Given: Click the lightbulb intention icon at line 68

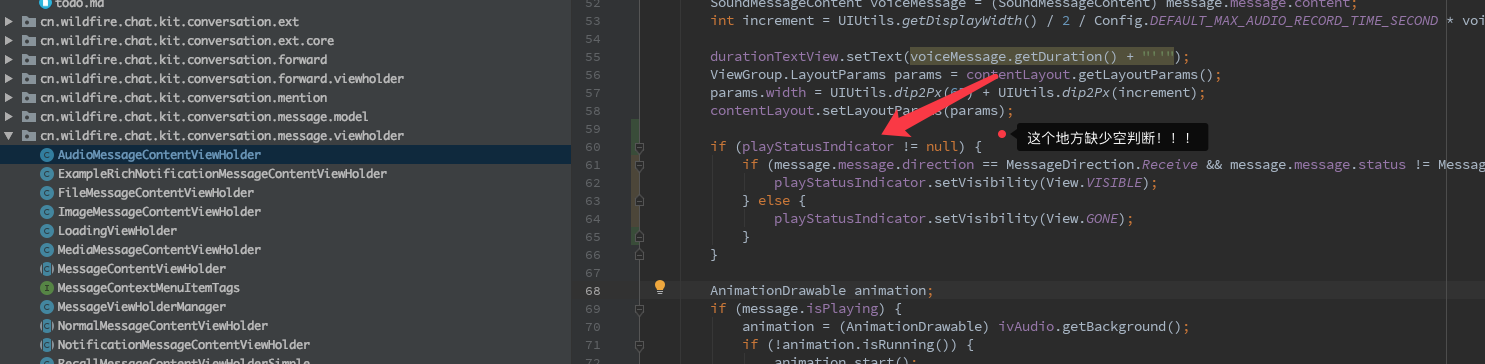Looking at the screenshot, I should (x=660, y=287).
